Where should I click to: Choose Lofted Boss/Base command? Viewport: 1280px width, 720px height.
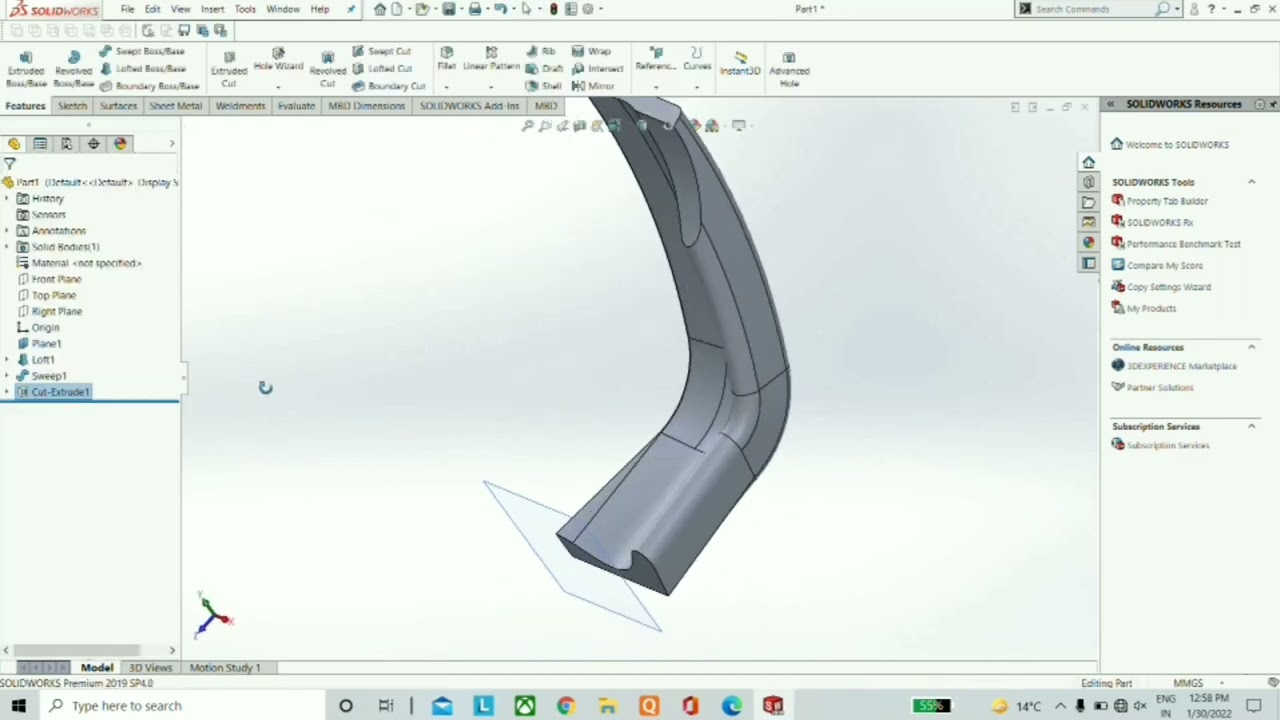[142, 68]
